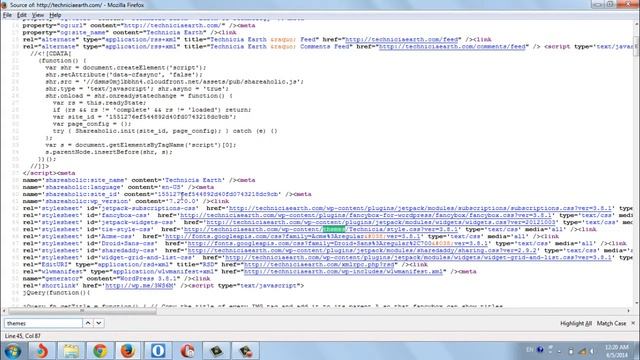This screenshot has width=640, height=360.
Task: Click the 'jQuery(function(){' line
Action: (57, 293)
